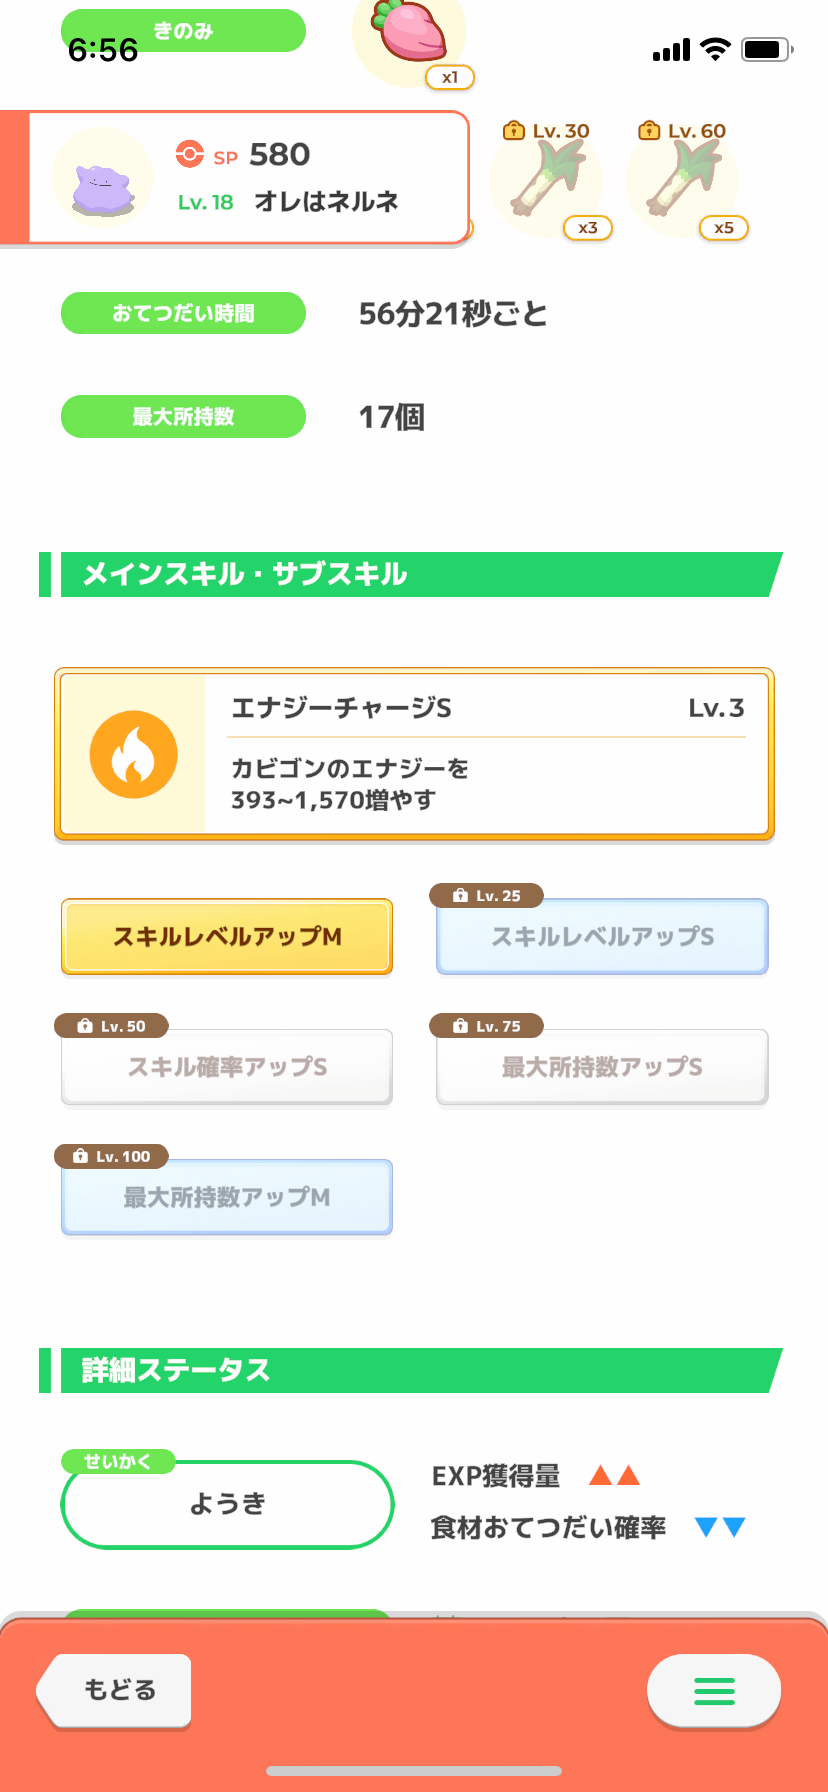
Task: Tap the Ditto Pokémon portrait
Action: (102, 182)
